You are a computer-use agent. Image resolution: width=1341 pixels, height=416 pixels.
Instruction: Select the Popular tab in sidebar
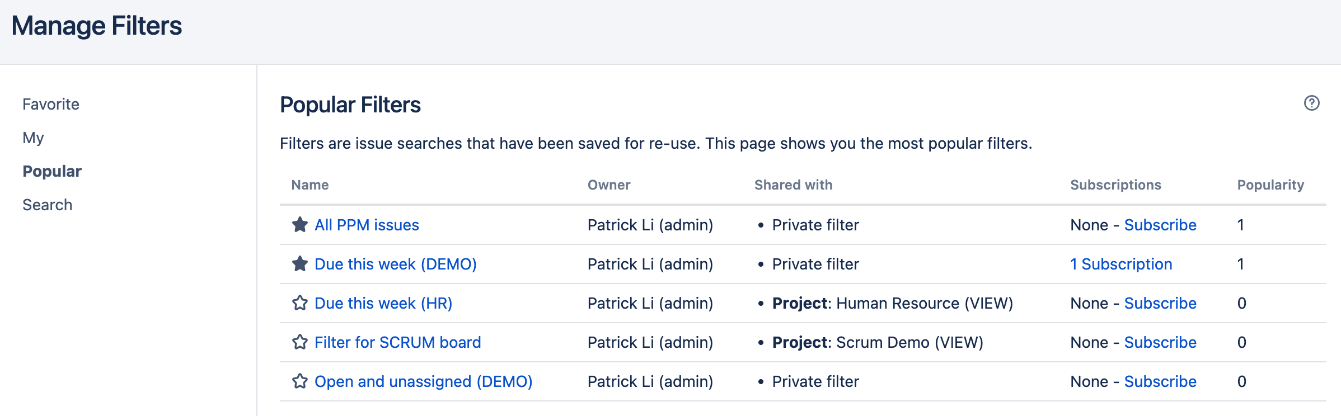[52, 171]
